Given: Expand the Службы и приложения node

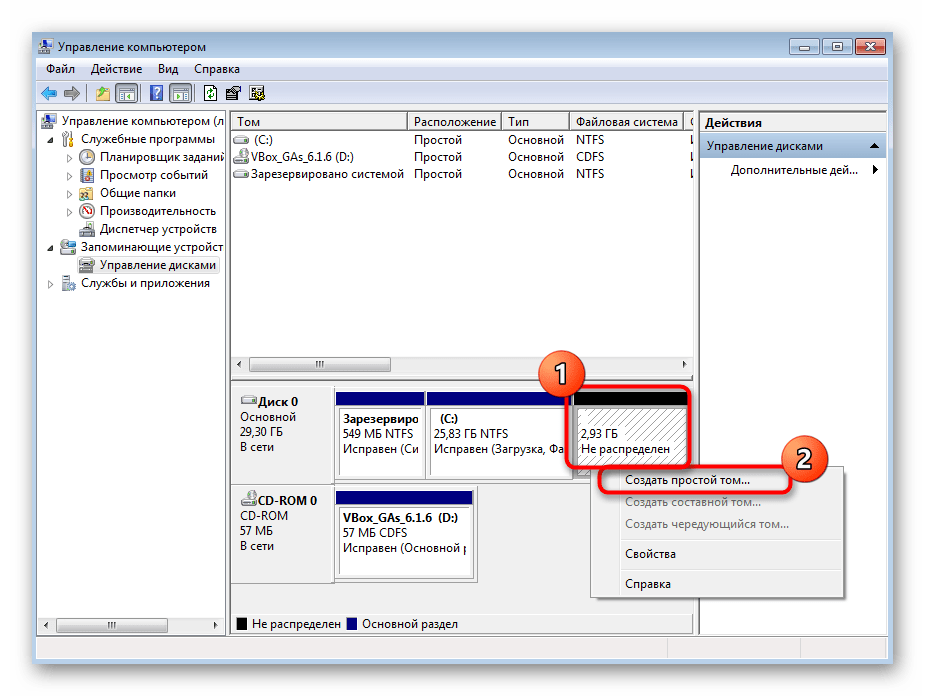Looking at the screenshot, I should tap(50, 284).
